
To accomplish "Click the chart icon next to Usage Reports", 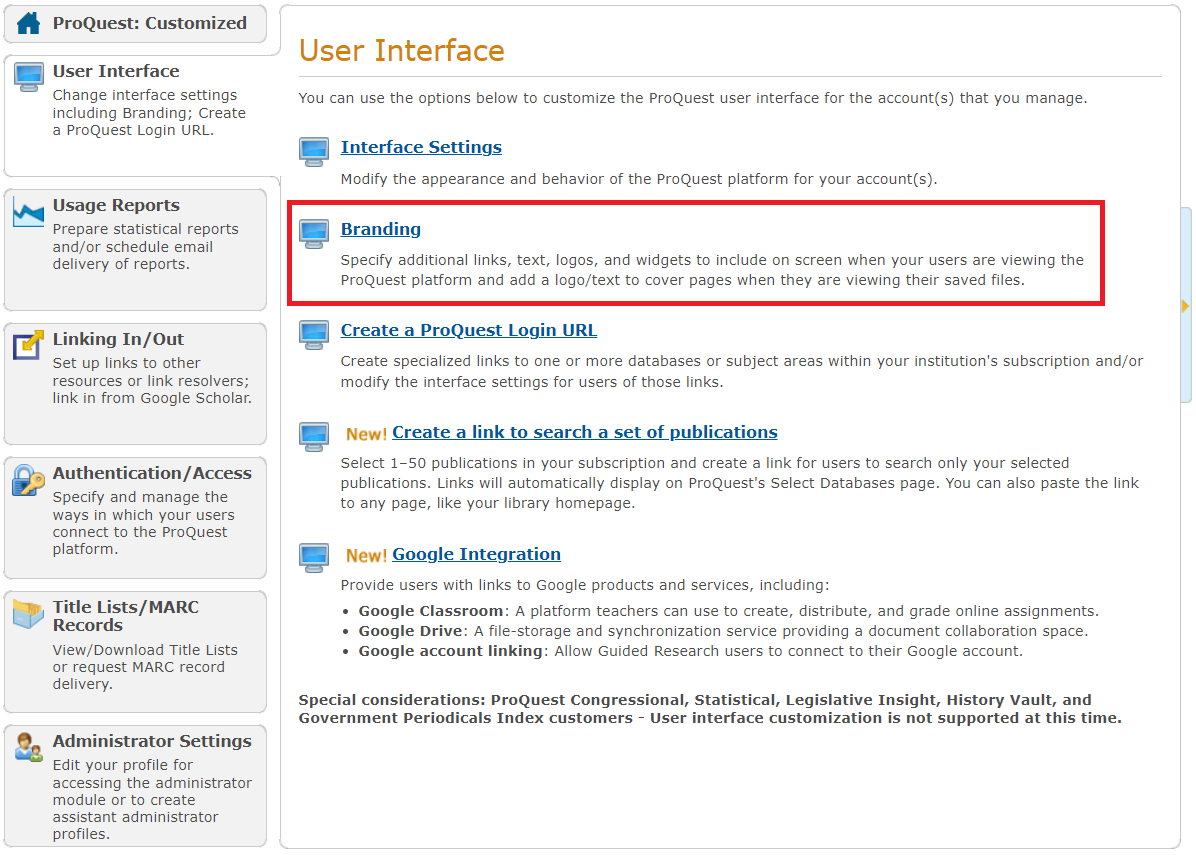I will 28,214.
